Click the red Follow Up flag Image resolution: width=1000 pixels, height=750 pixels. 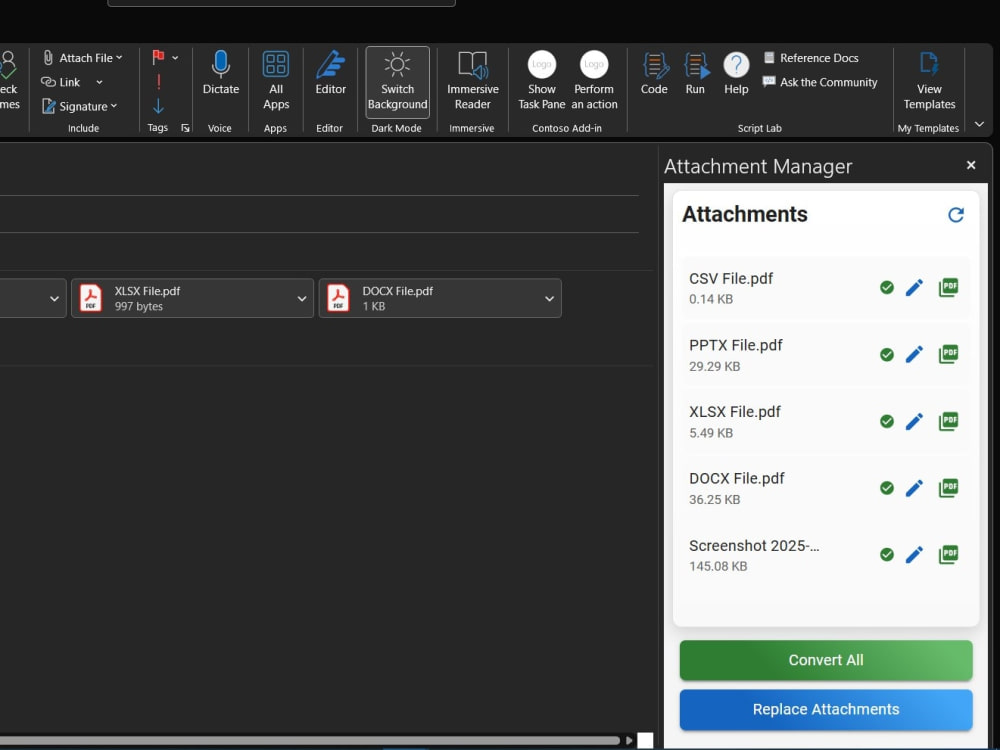[158, 57]
